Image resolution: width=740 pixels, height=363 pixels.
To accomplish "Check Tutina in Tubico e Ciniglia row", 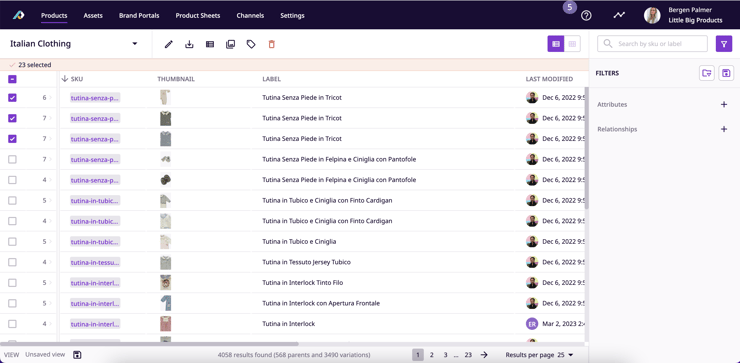I will [12, 242].
